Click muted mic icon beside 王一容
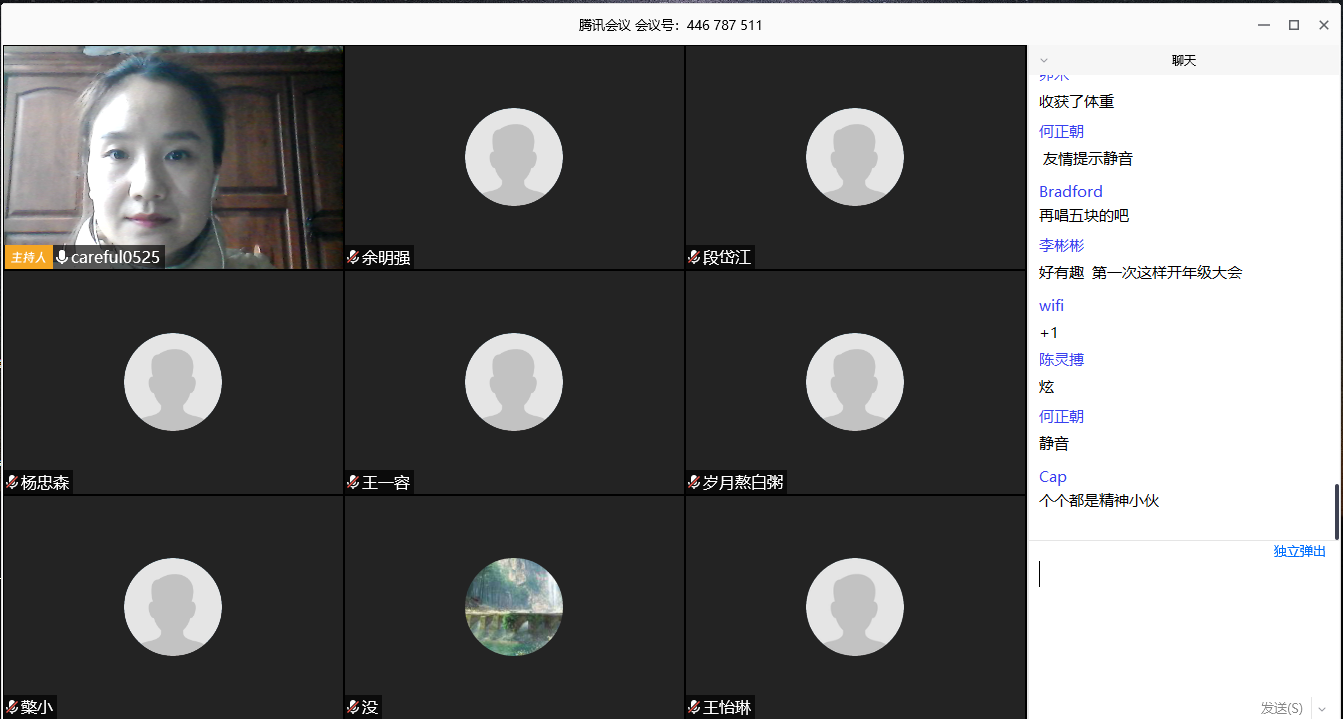Screen dimensions: 1343x719 pyautogui.click(x=353, y=483)
